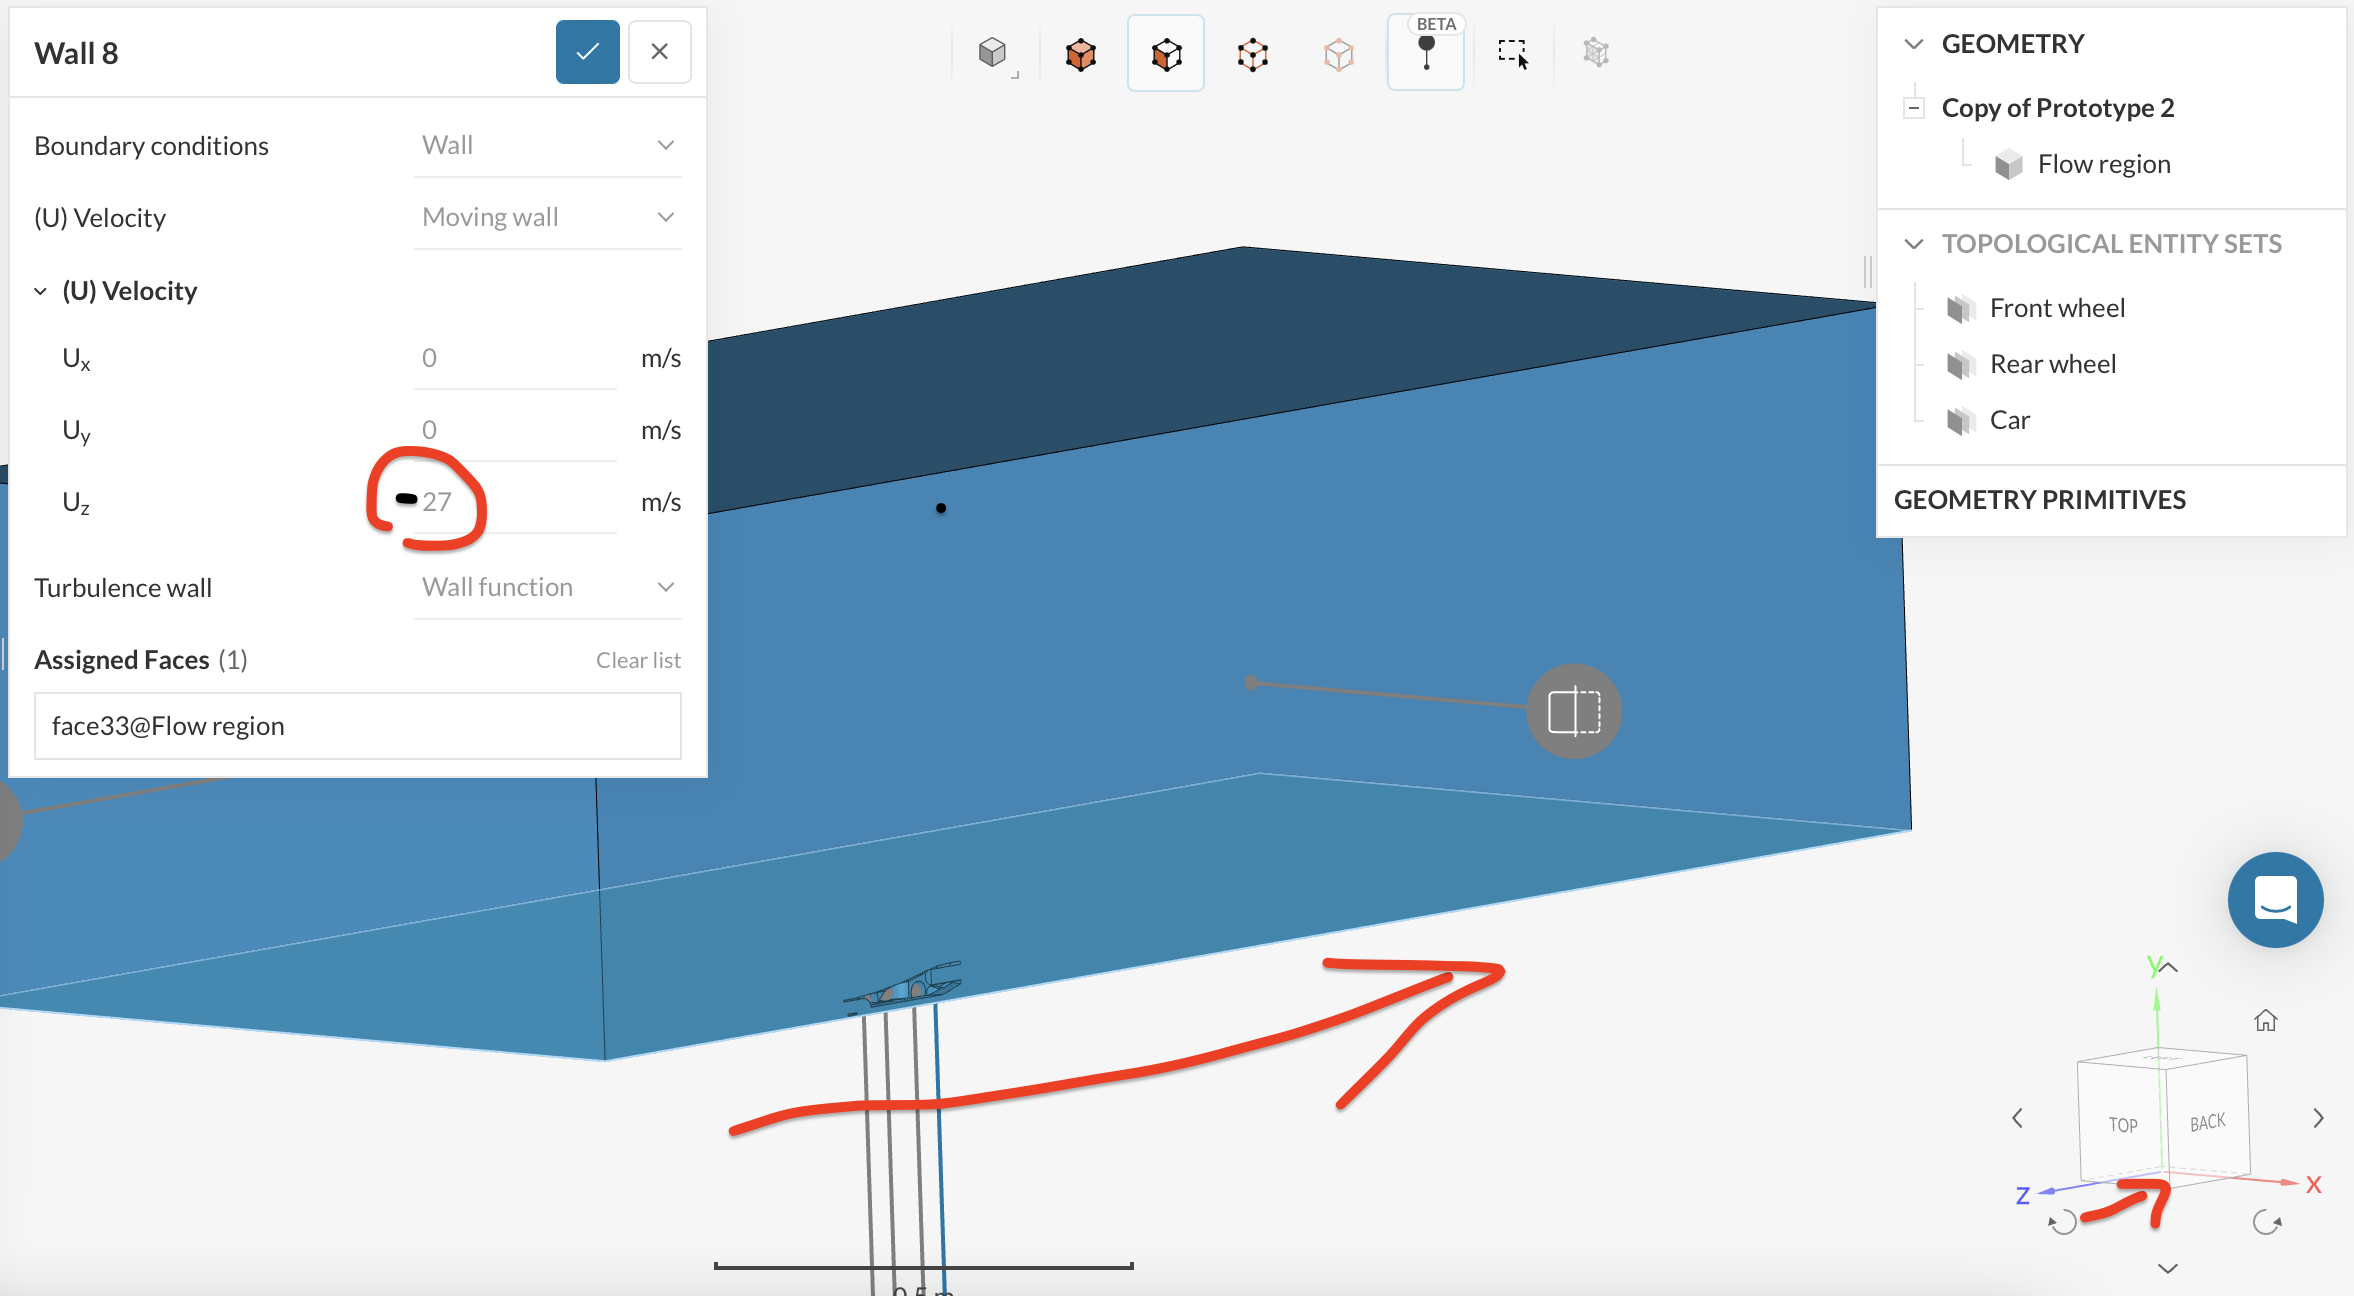Pick the node selection mode icon
2354x1296 pixels.
(x=1338, y=53)
